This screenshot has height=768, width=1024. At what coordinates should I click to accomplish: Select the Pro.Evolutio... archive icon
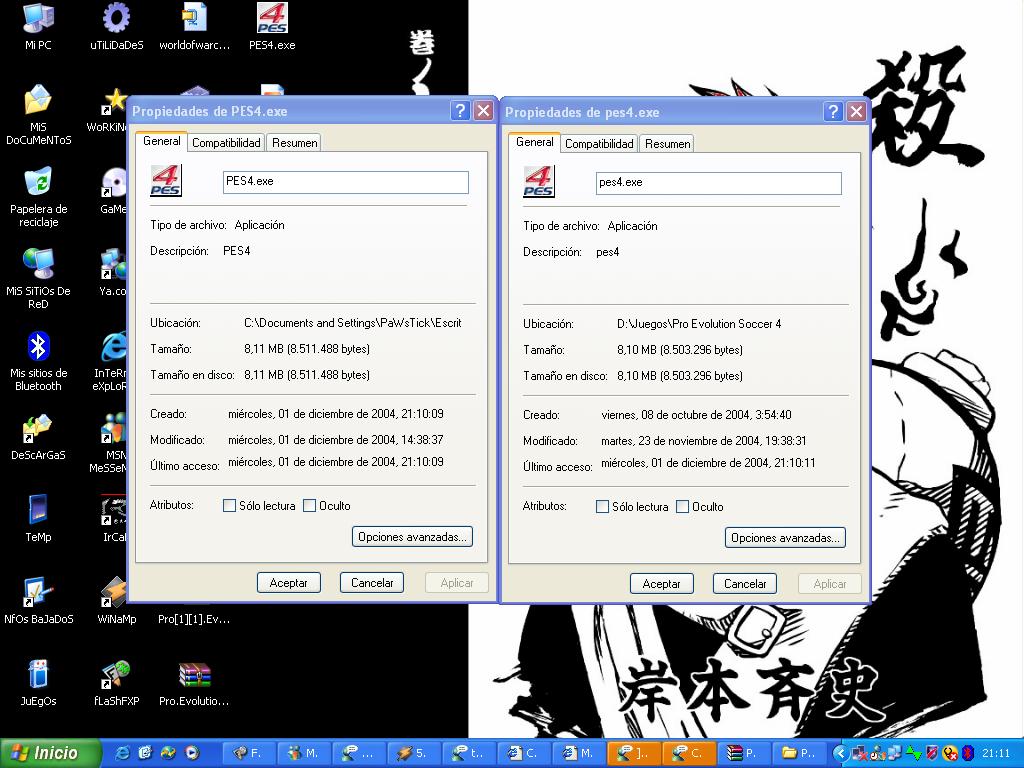pyautogui.click(x=194, y=682)
